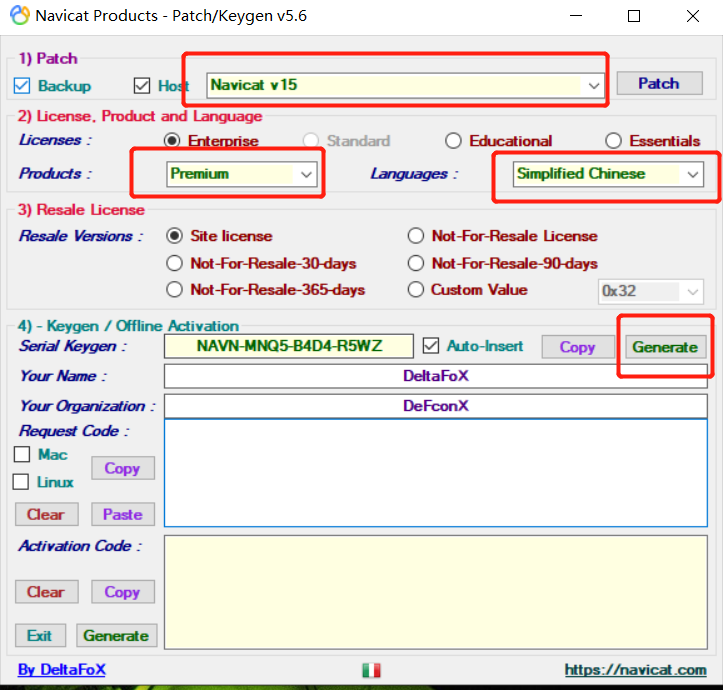Choose Not-For-Resale-30-days option
Image resolution: width=723 pixels, height=690 pixels.
(174, 263)
